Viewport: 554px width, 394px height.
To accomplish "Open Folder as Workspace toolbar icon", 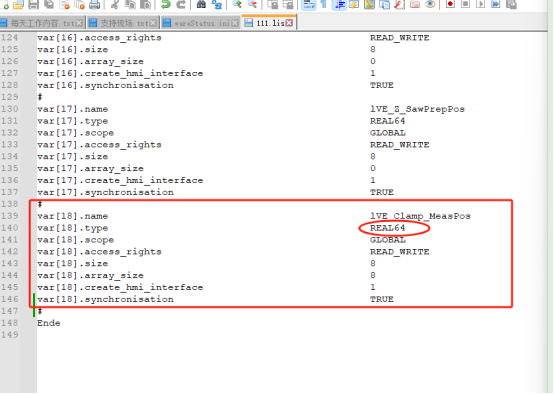I will [415, 4].
